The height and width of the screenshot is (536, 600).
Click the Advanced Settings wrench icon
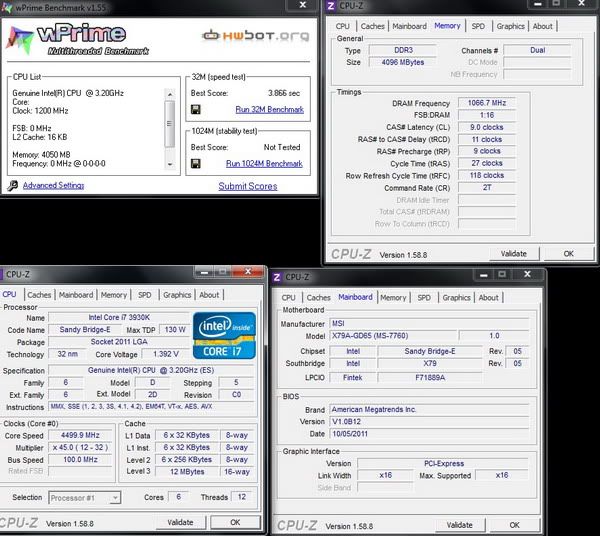click(x=13, y=186)
